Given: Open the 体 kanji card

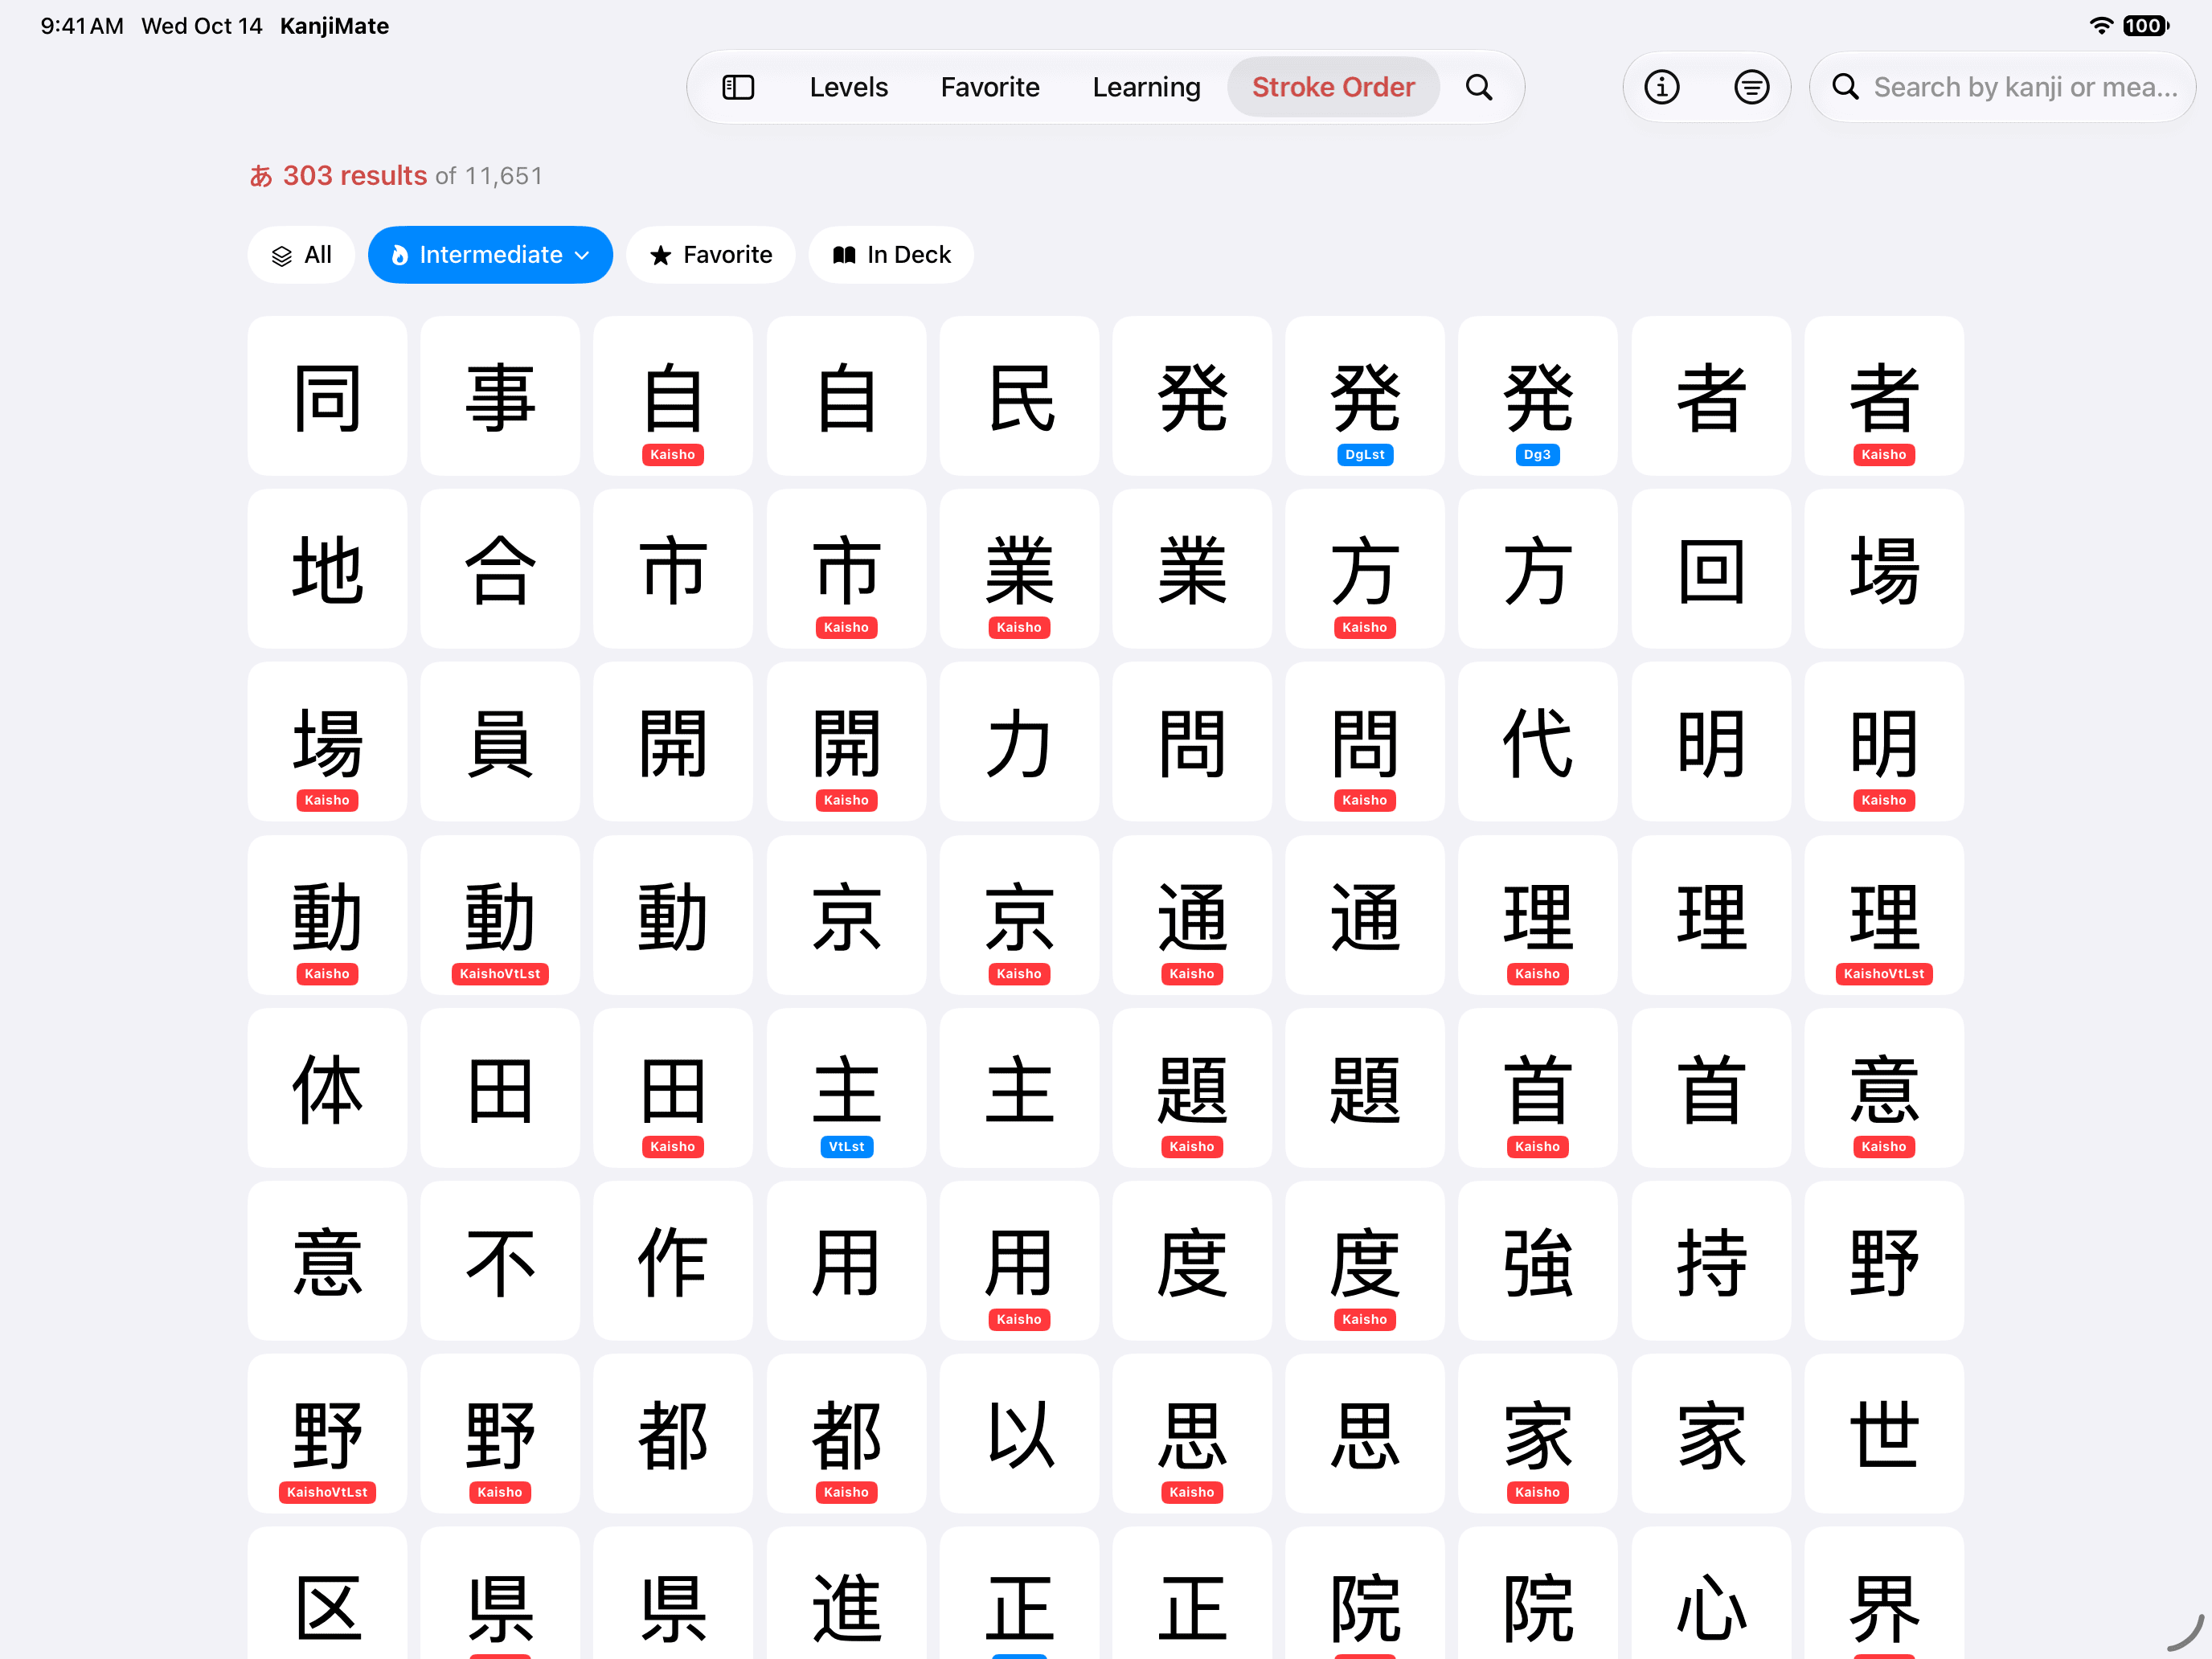Looking at the screenshot, I should [327, 1088].
